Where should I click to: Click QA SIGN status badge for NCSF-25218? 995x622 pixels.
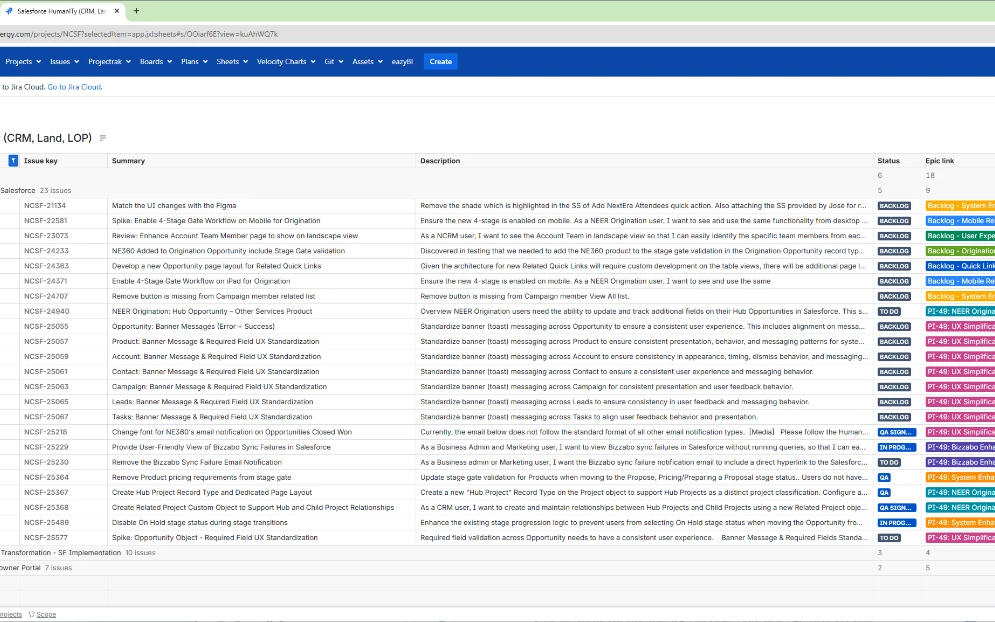tap(897, 432)
